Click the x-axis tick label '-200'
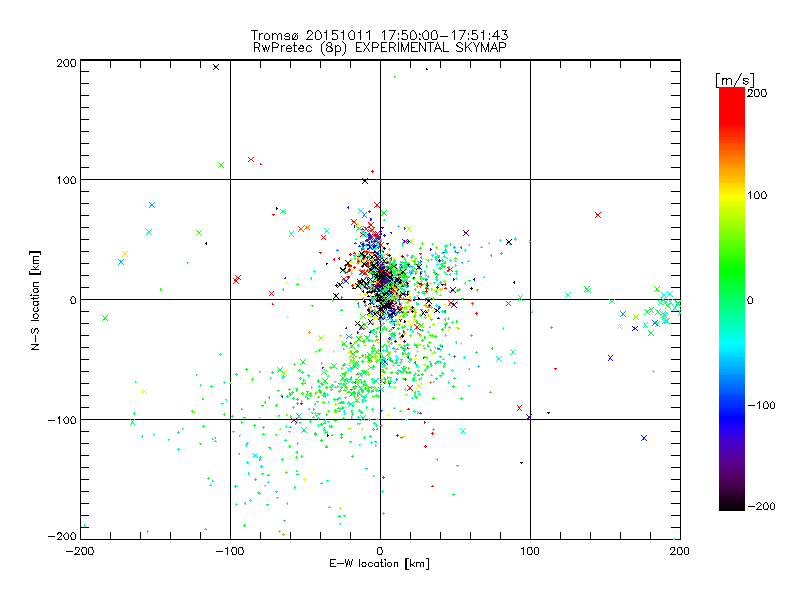Screen dimensions: 800x600 80,551
